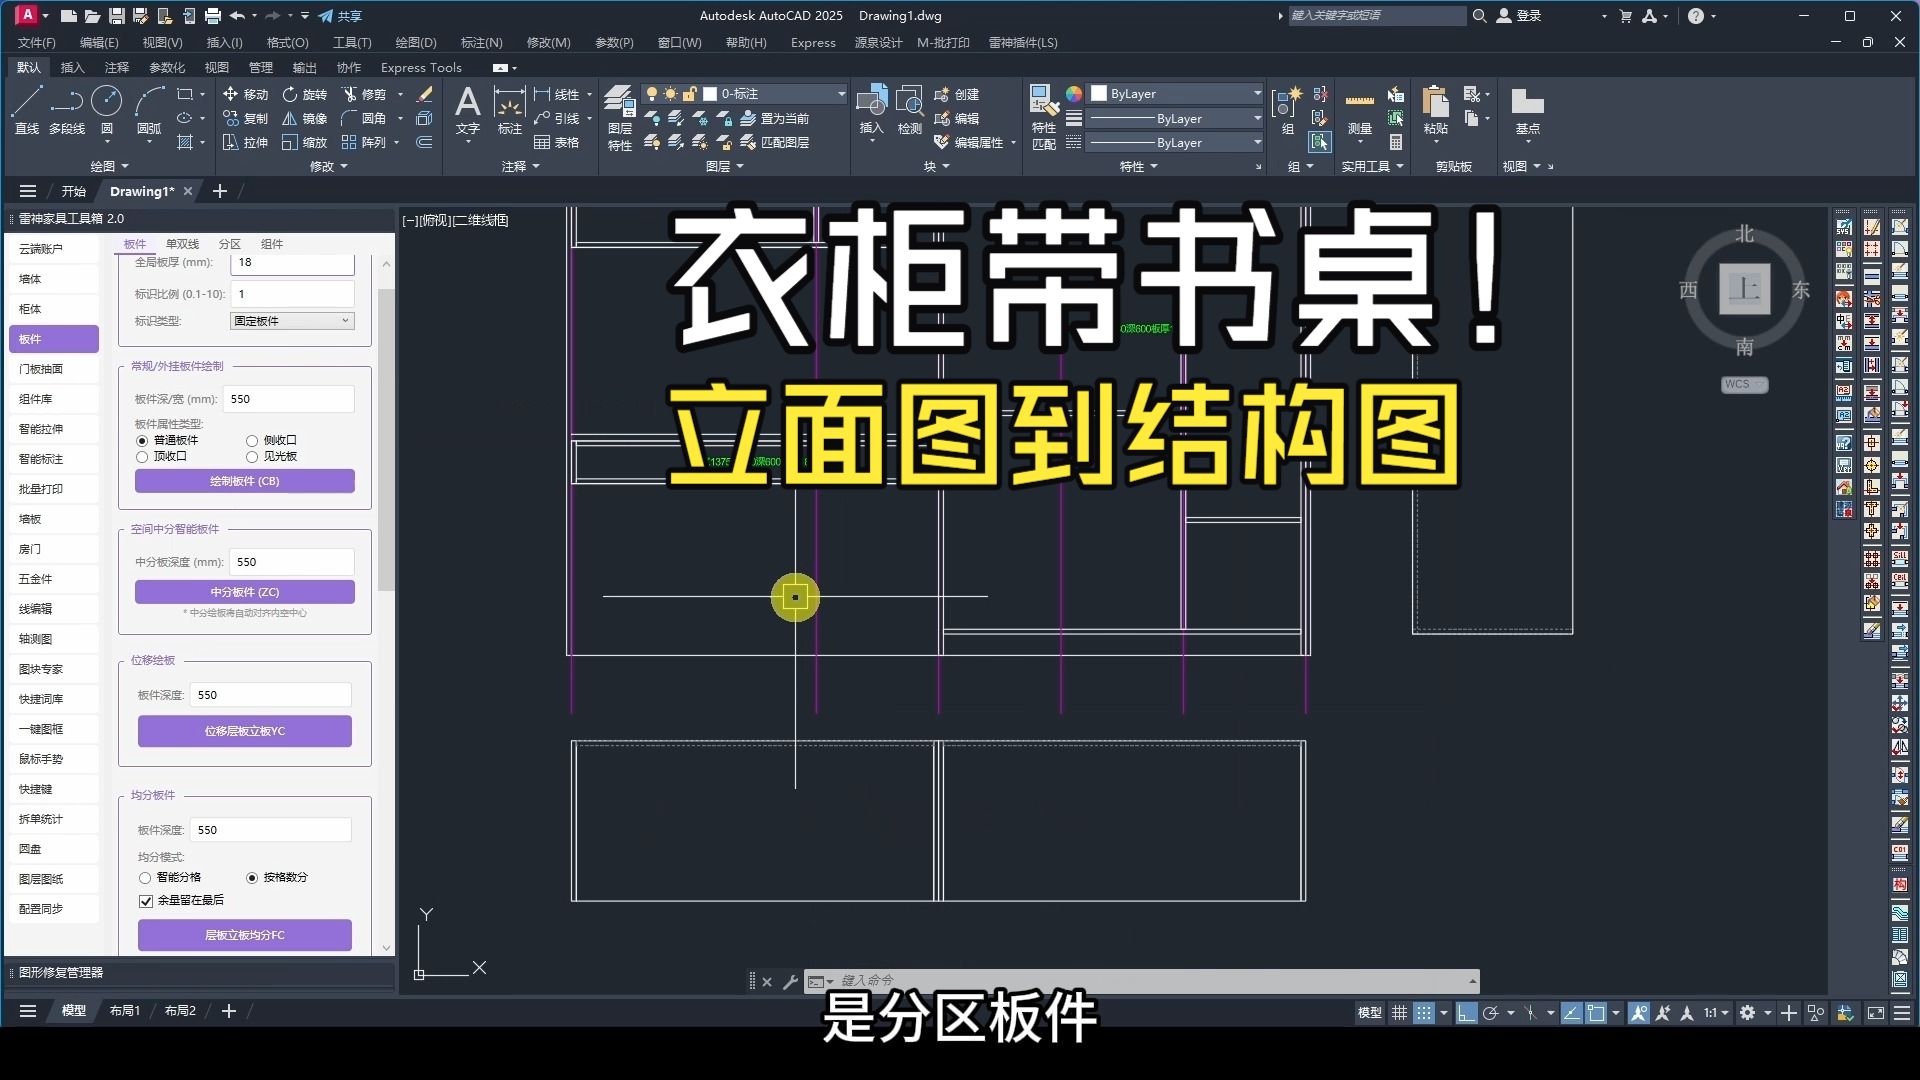
Task: Click the Copy (复制) tool
Action: tap(245, 118)
